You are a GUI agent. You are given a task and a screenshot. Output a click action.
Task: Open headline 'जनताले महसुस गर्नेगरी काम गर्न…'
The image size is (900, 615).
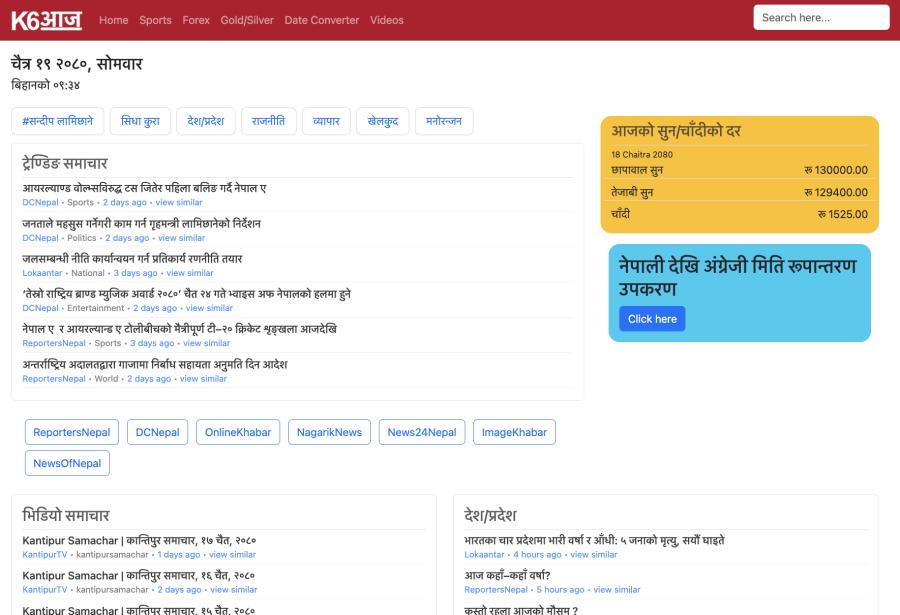tap(141, 223)
